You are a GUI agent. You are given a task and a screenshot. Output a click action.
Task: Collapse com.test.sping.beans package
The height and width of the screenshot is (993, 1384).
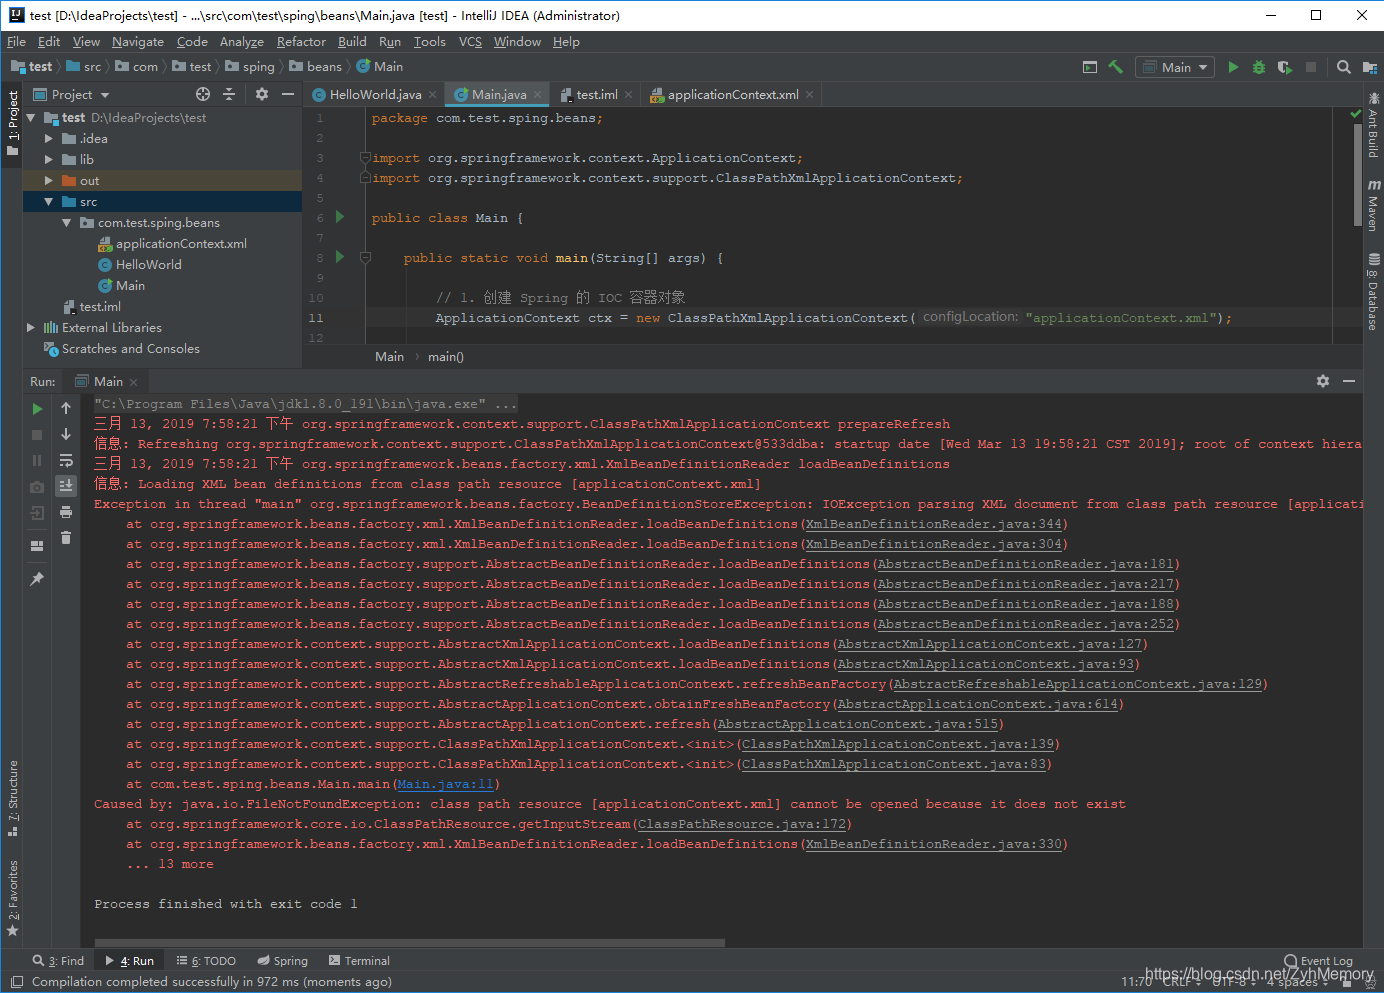(66, 222)
